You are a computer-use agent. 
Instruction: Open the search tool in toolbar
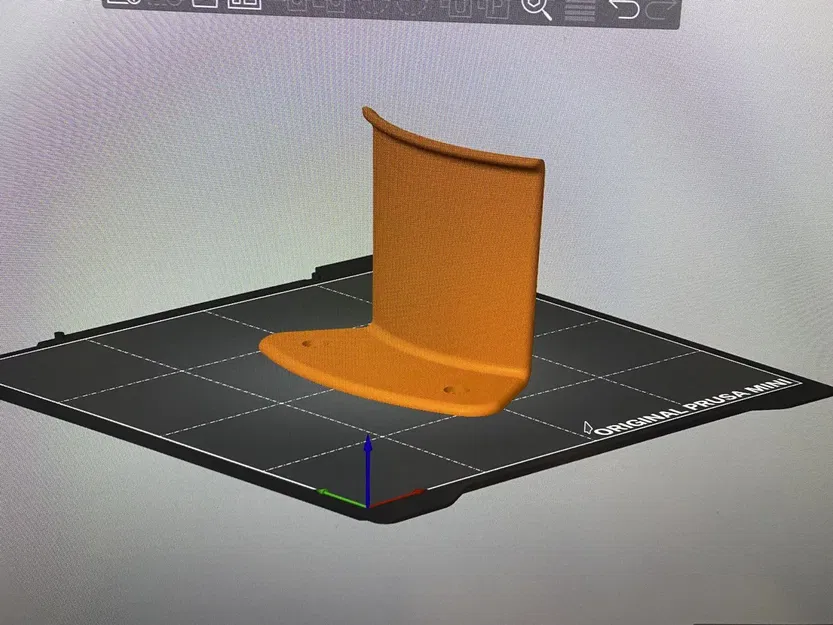(x=536, y=8)
